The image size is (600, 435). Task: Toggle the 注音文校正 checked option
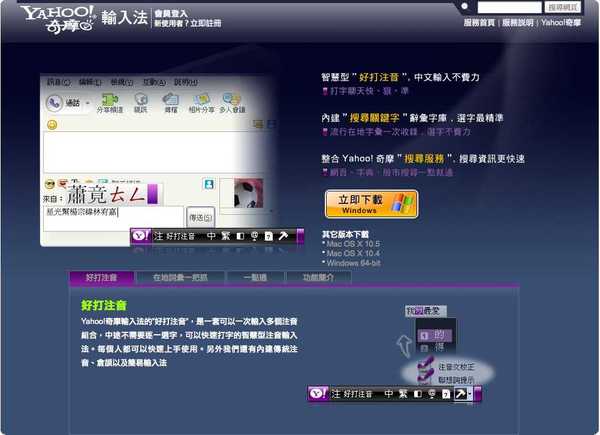pos(447,367)
